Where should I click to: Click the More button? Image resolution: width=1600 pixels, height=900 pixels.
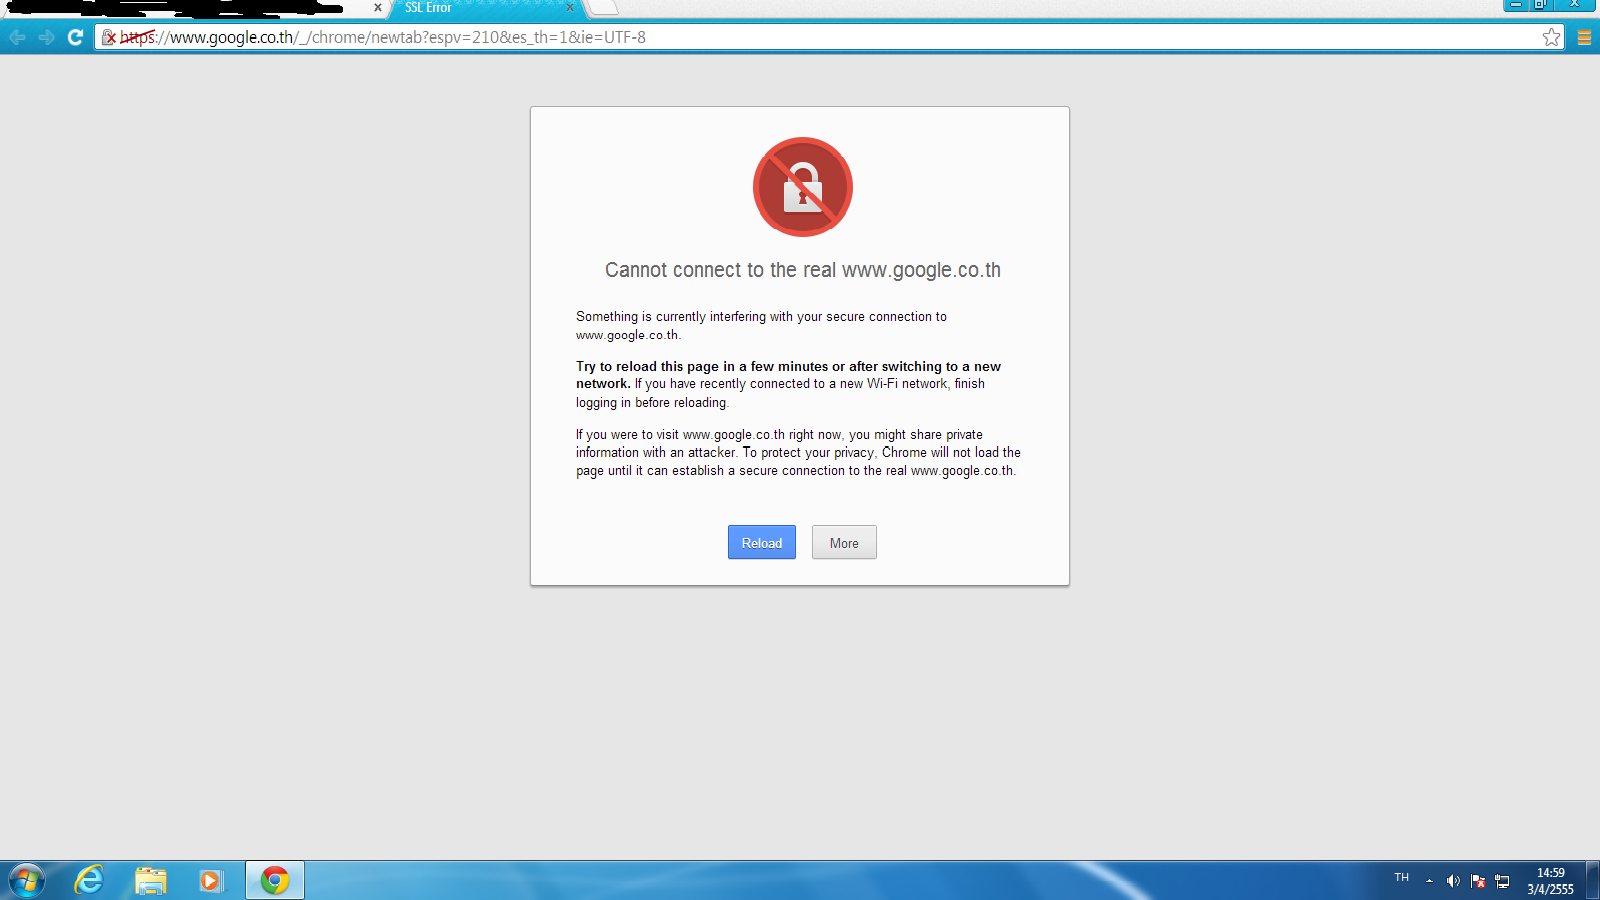coord(844,542)
